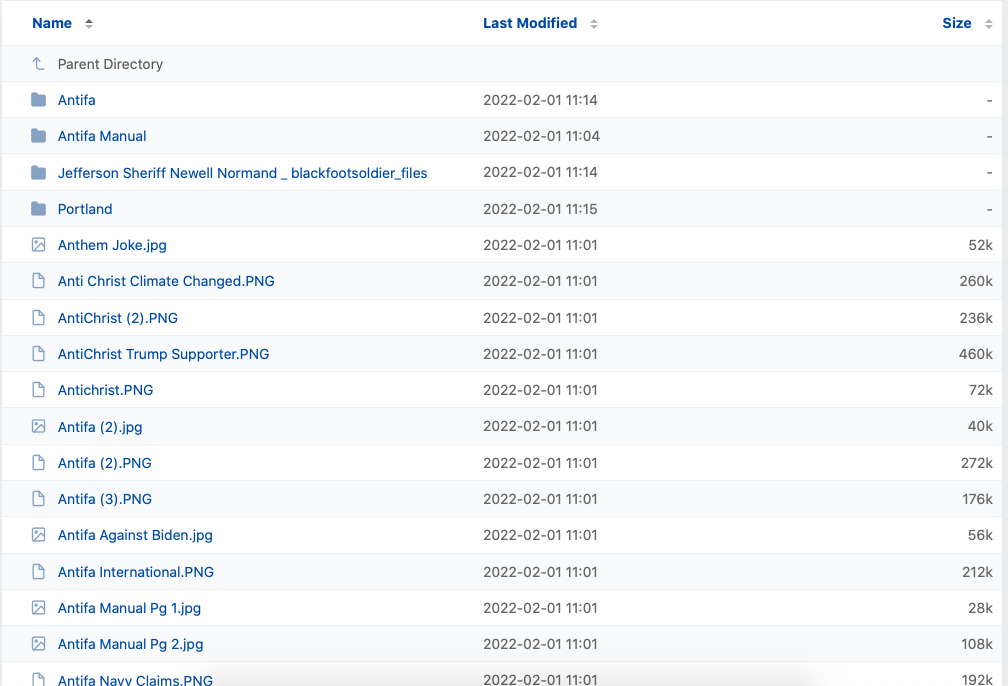Viewport: 1008px width, 686px height.
Task: Open the Portland folder
Action: coord(85,209)
